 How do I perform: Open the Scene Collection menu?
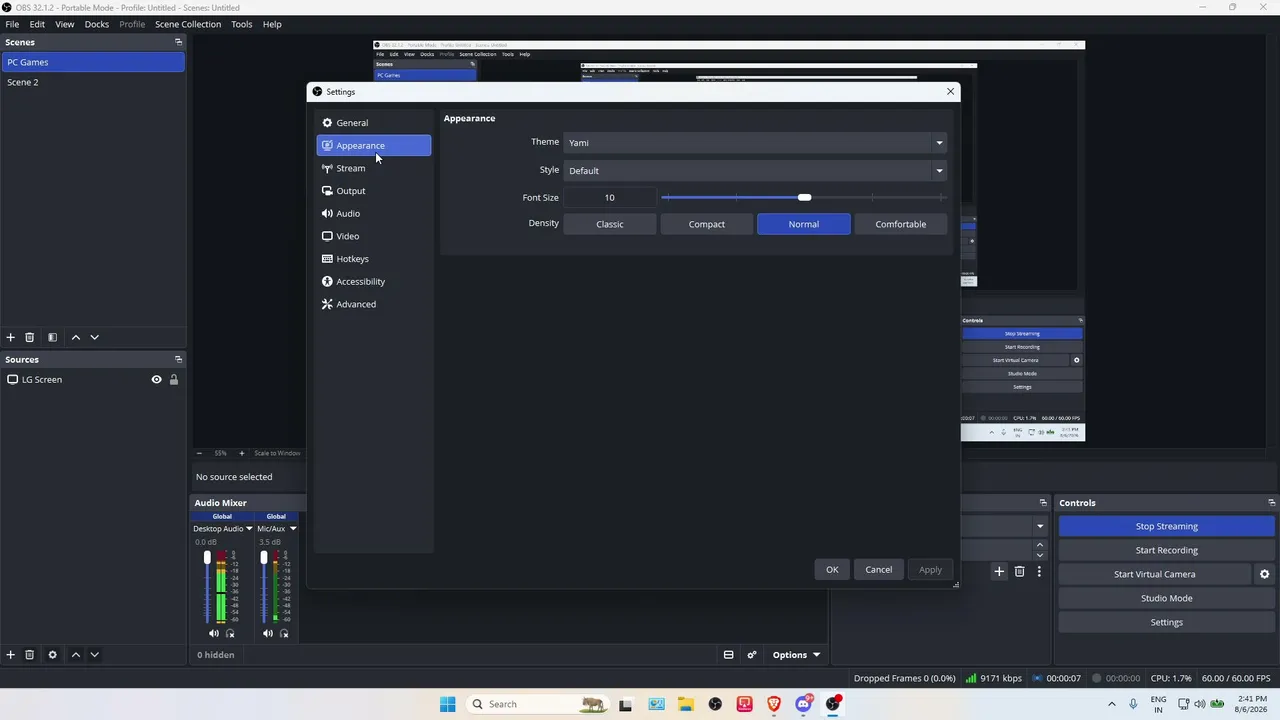(x=188, y=24)
